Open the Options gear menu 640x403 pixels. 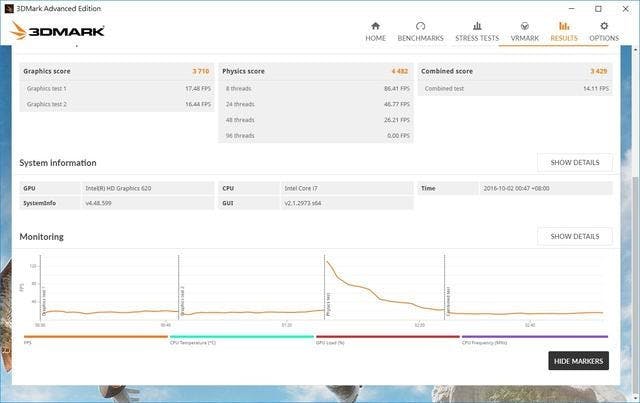click(603, 31)
